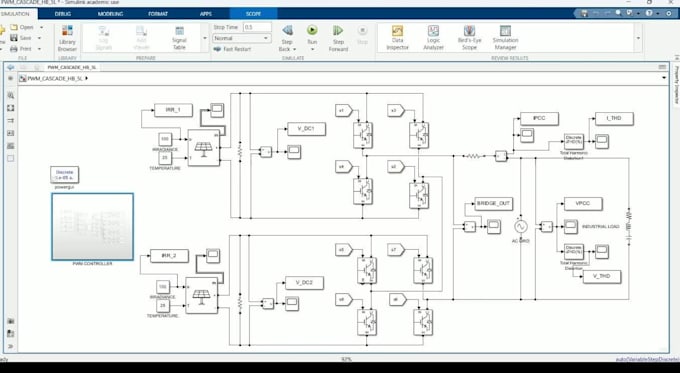Image resolution: width=680 pixels, height=373 pixels.
Task: Open the Logic Analyzer
Action: (x=433, y=37)
